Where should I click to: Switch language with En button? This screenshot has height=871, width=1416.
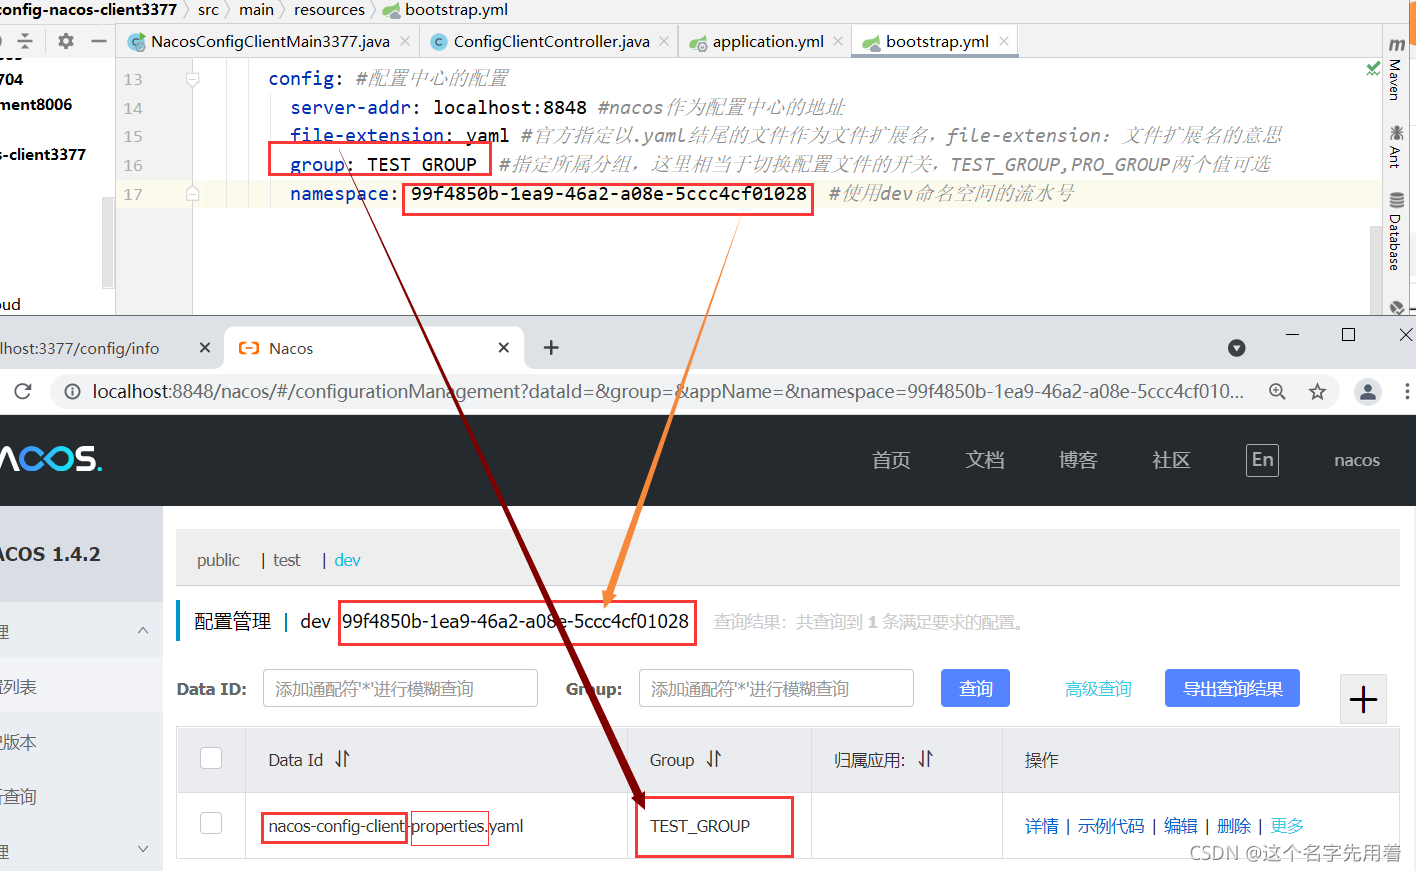(1263, 460)
